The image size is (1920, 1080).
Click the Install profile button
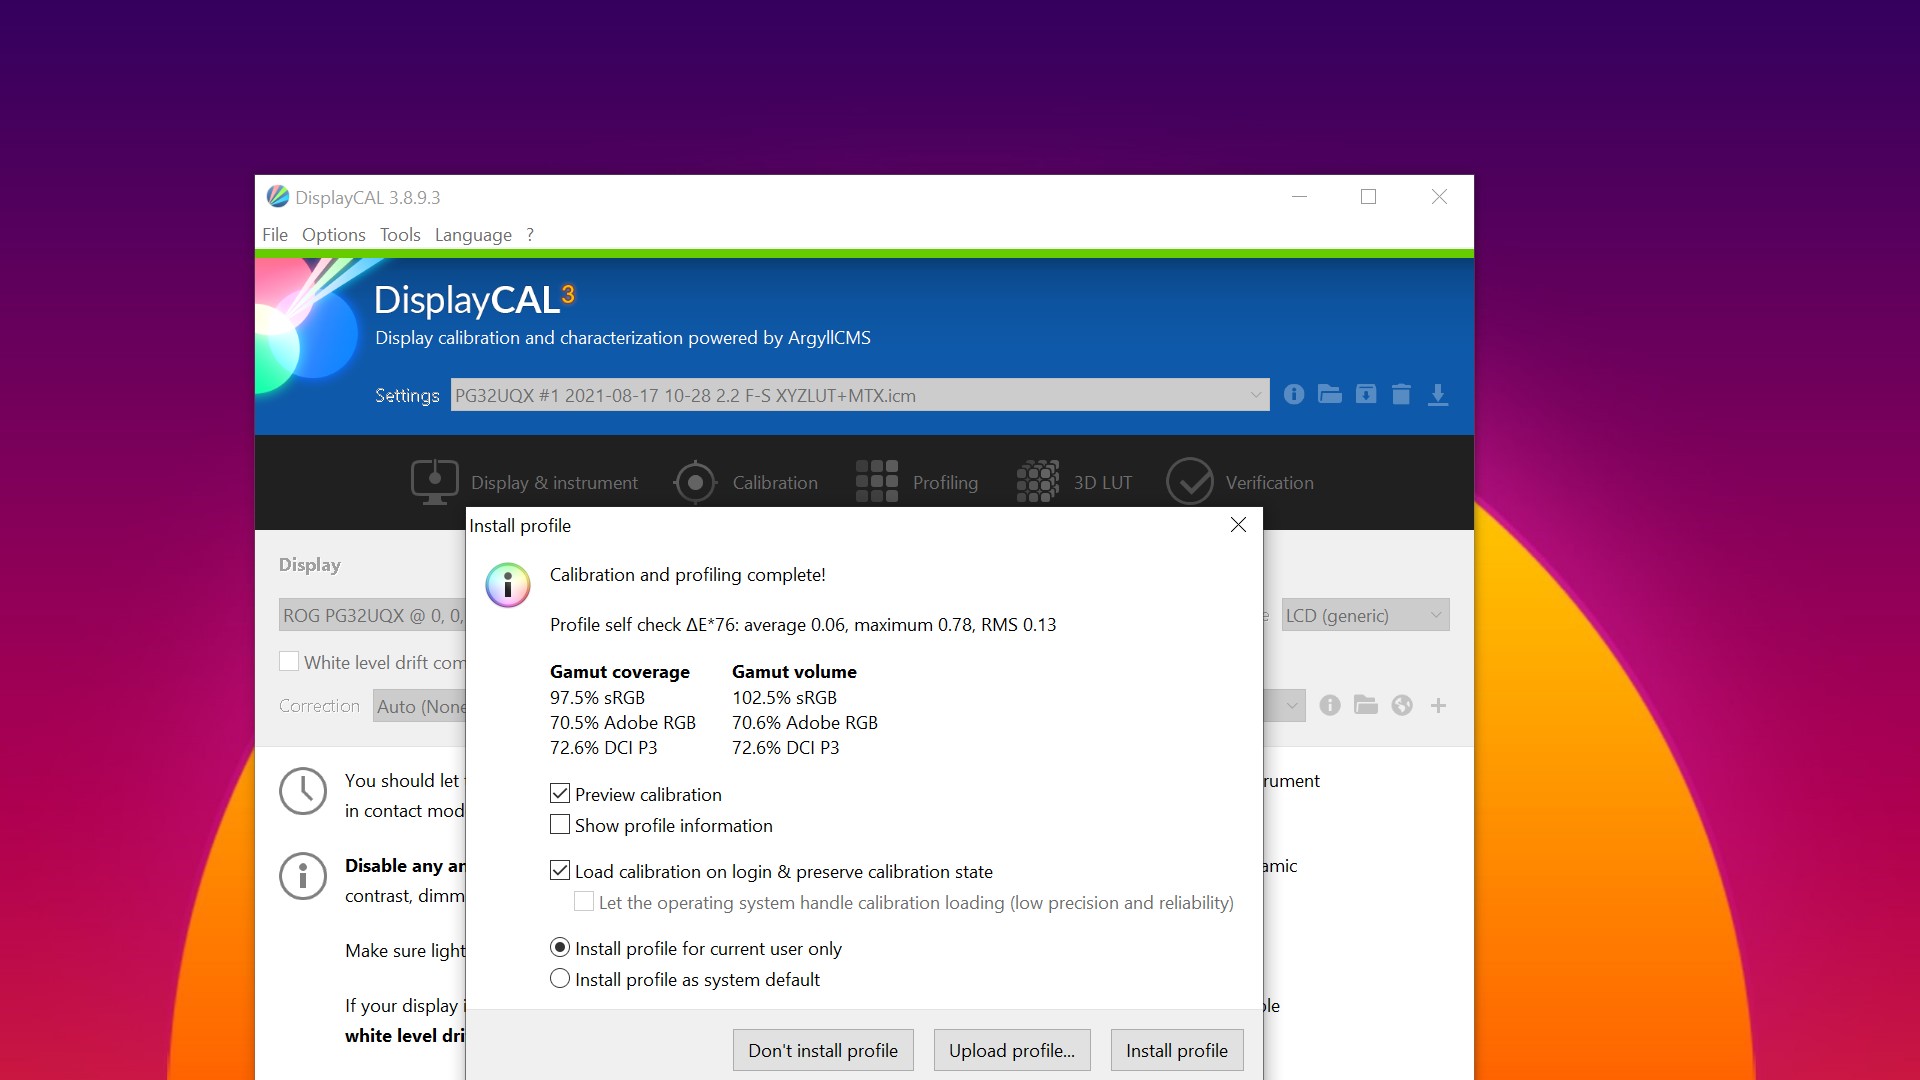click(1176, 1050)
